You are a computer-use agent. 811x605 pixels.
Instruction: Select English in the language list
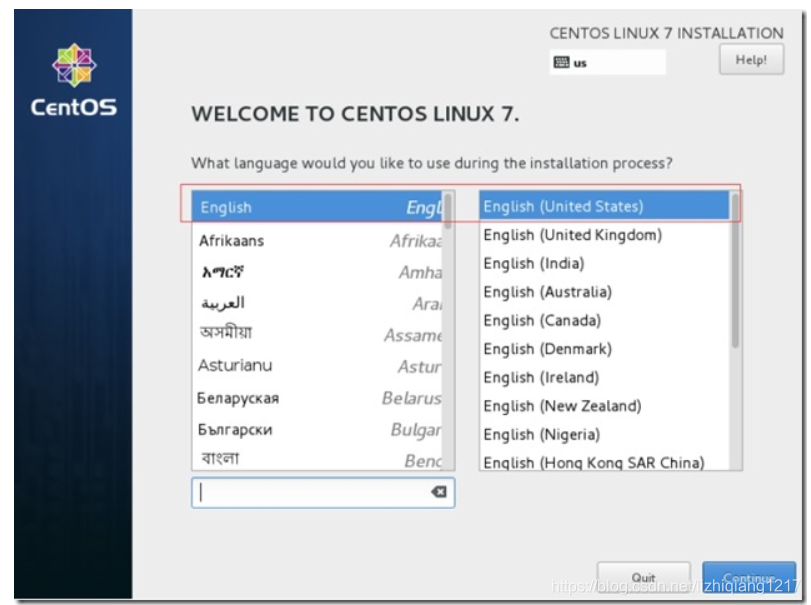click(x=317, y=207)
